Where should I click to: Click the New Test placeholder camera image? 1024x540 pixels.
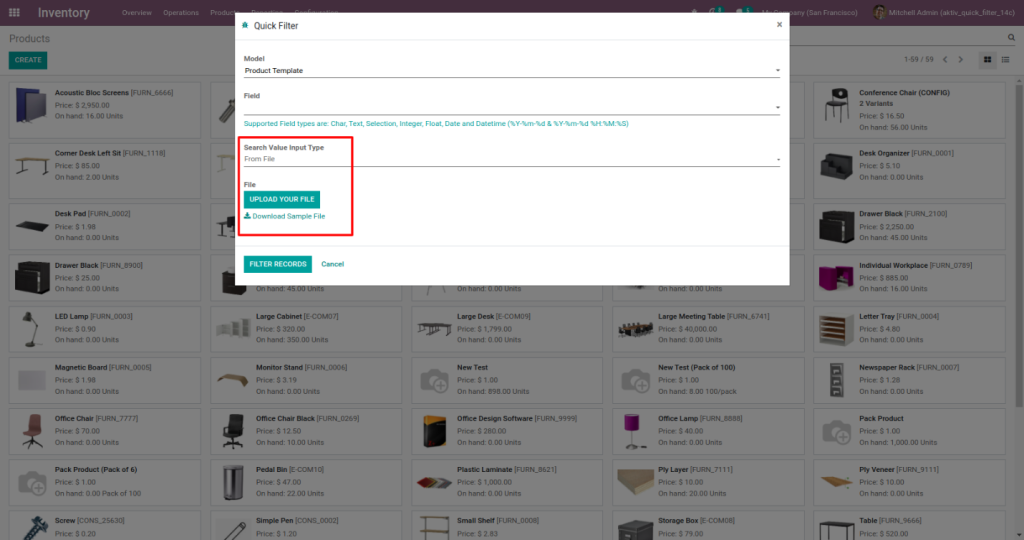pyautogui.click(x=434, y=380)
